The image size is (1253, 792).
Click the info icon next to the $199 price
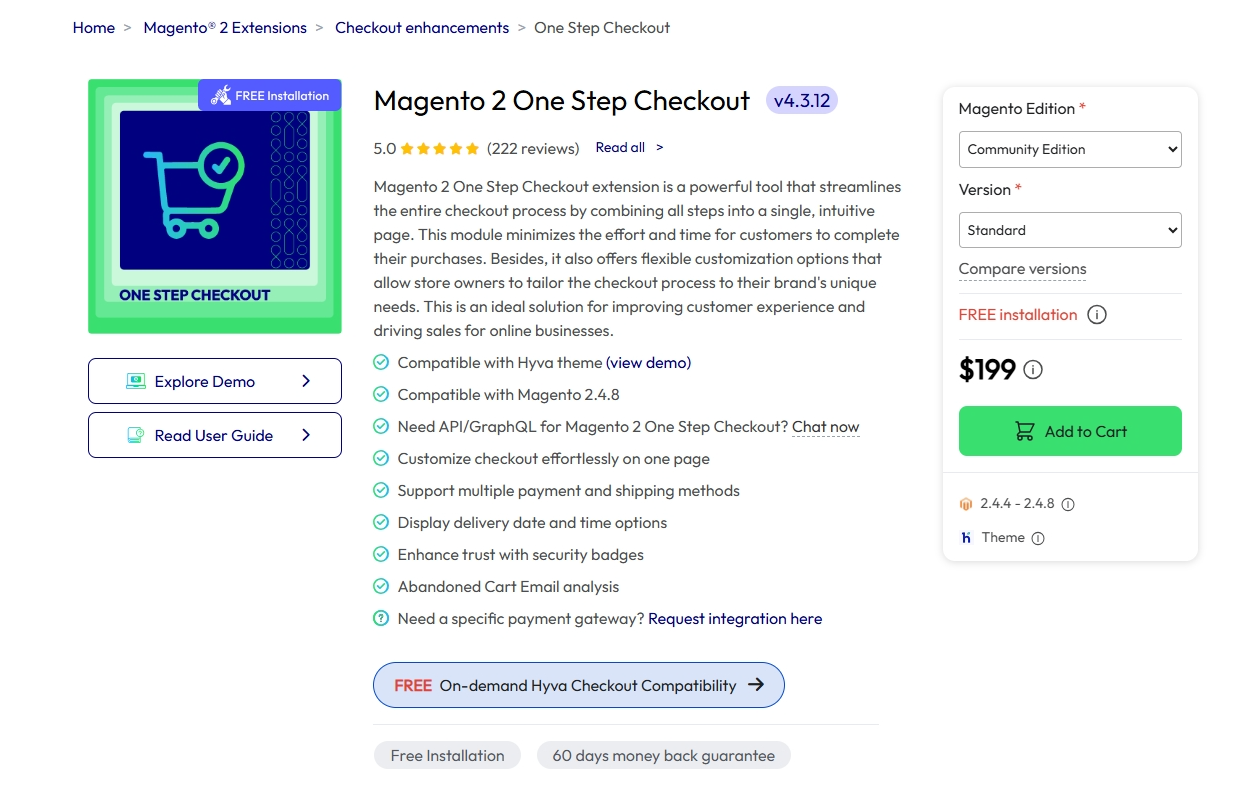(x=1031, y=369)
